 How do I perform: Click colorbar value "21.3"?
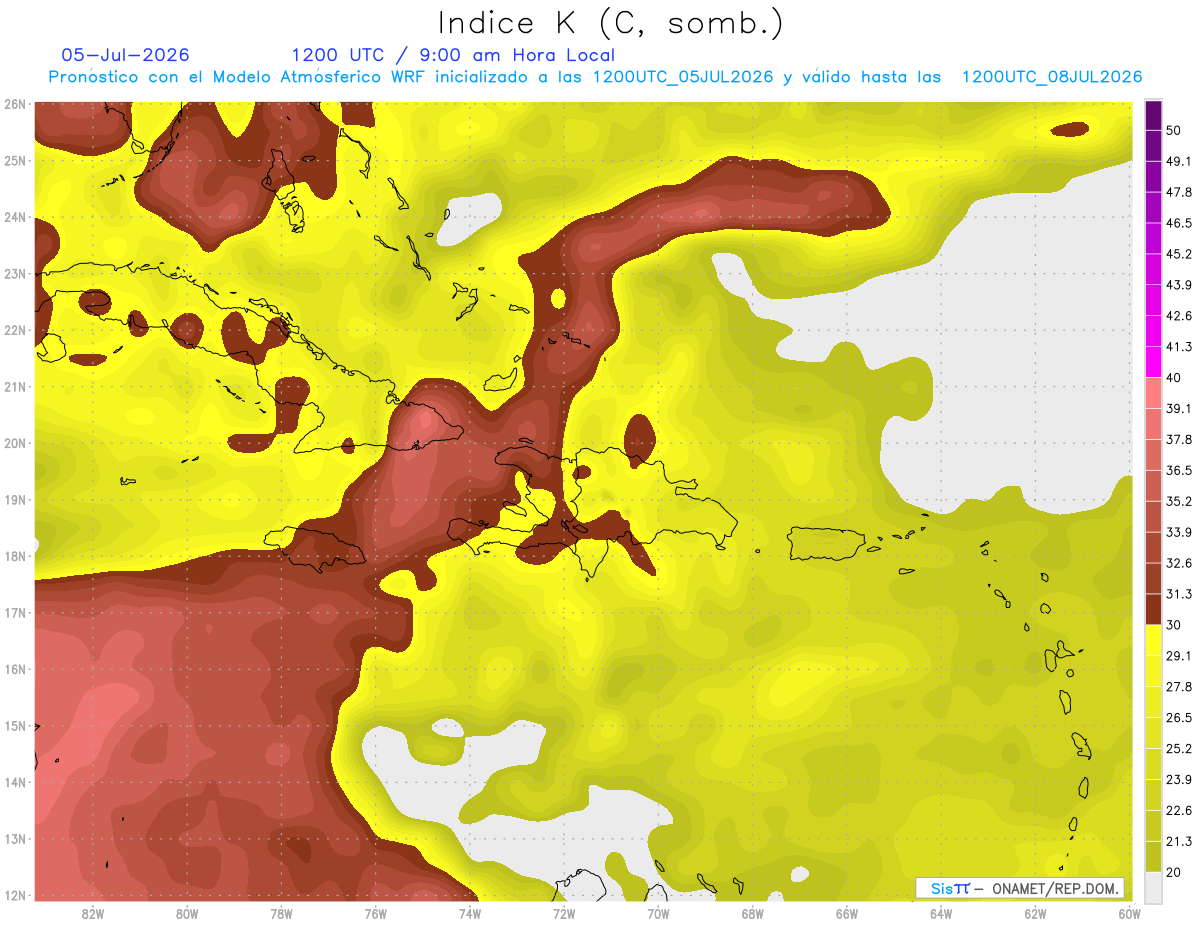tap(1179, 842)
